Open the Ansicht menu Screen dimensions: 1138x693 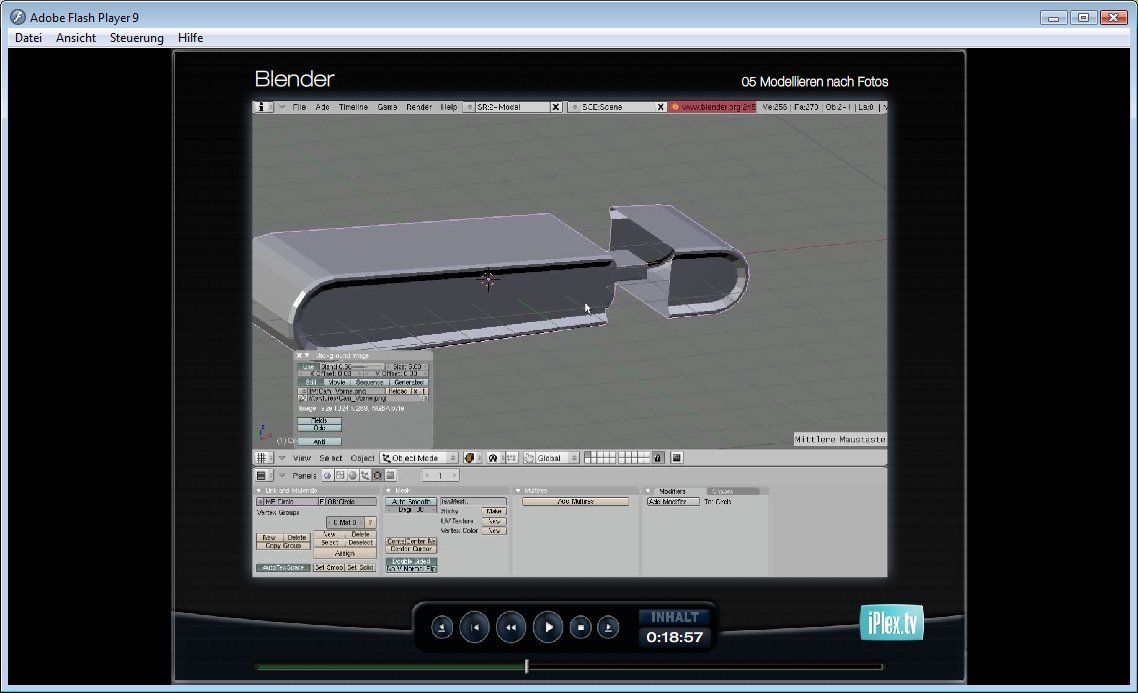point(76,38)
